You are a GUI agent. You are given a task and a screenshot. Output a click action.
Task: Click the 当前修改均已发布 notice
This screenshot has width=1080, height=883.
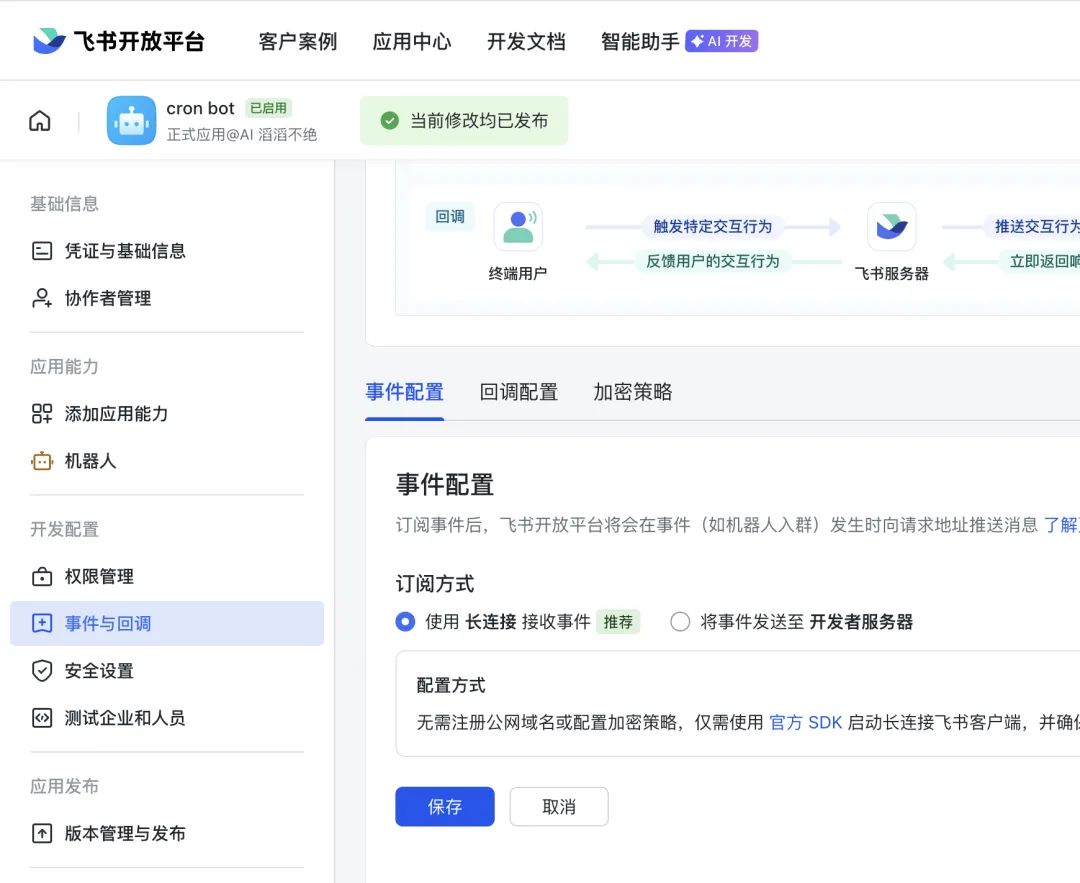(x=464, y=121)
